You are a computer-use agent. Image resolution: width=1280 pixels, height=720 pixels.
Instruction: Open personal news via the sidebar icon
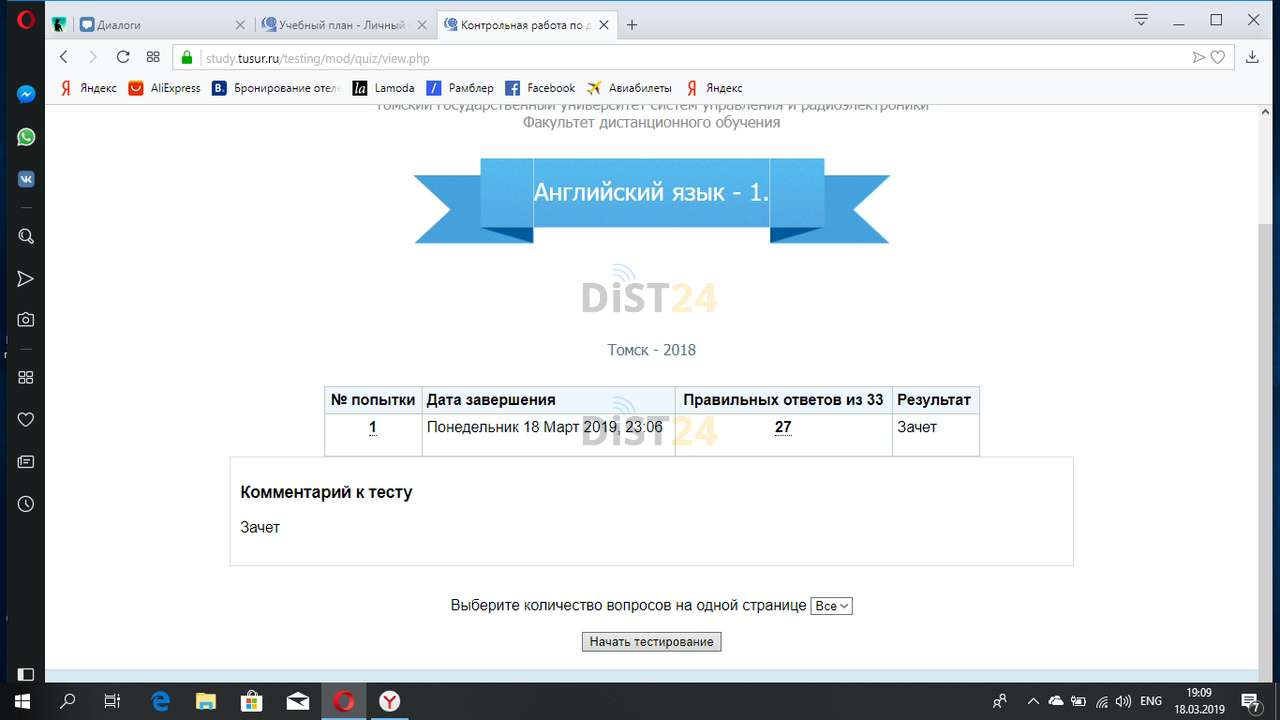(25, 461)
